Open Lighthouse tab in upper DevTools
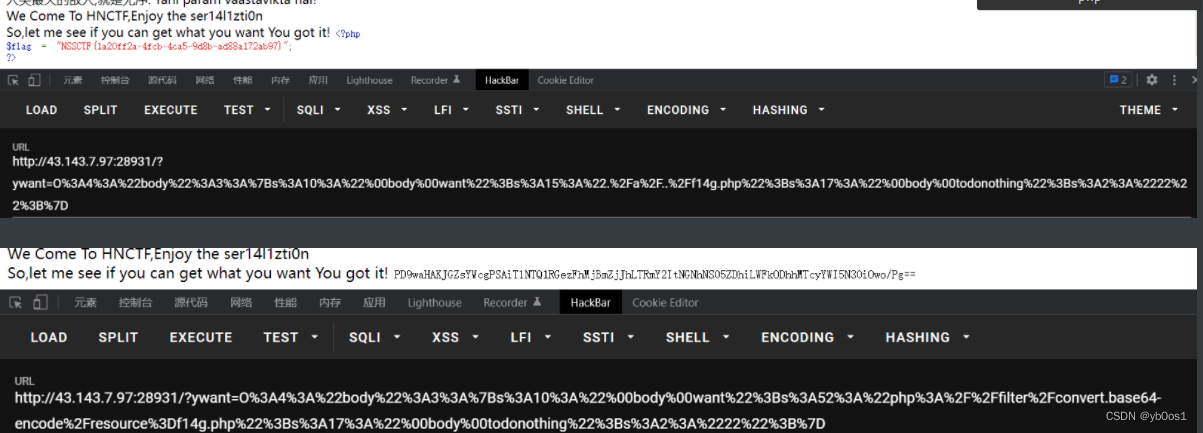The height and width of the screenshot is (433, 1203). [369, 80]
